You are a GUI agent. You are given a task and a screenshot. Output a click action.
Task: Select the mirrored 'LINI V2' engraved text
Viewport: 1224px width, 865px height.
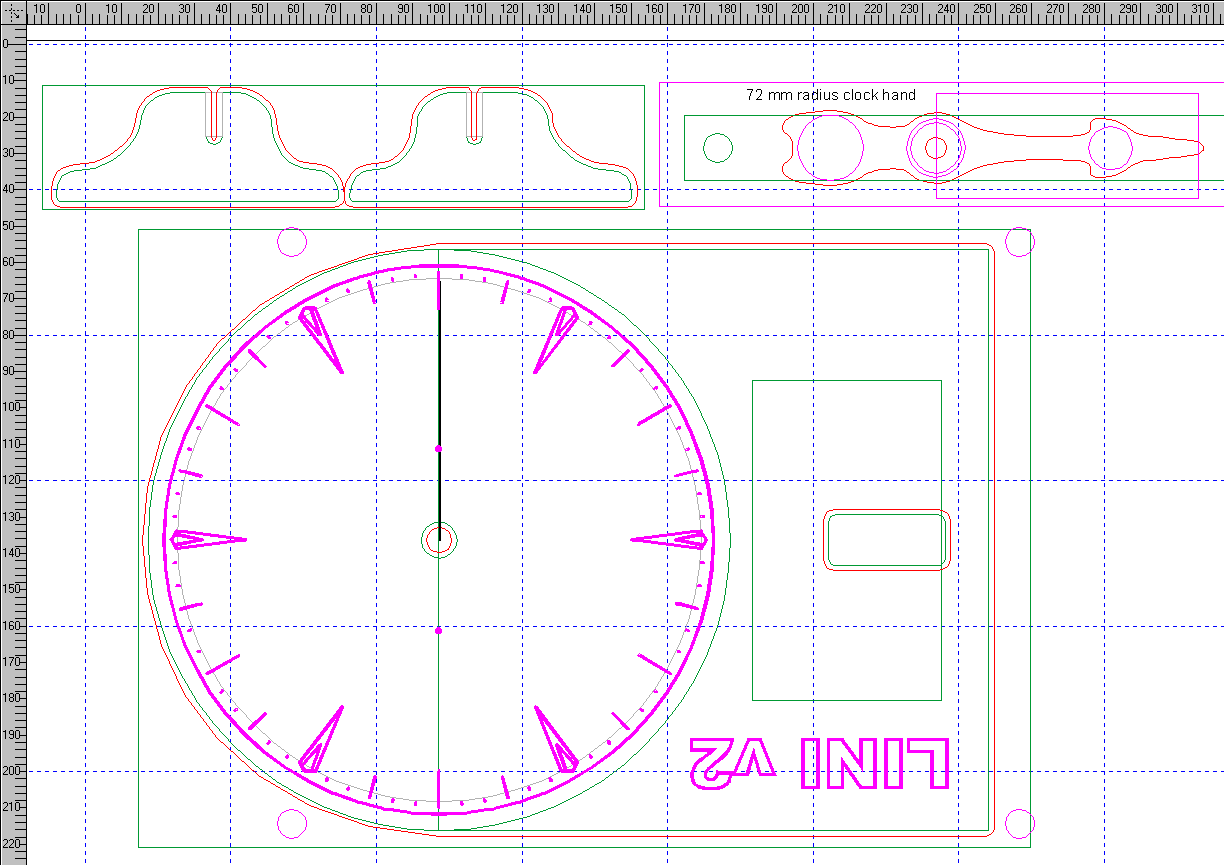pos(819,764)
